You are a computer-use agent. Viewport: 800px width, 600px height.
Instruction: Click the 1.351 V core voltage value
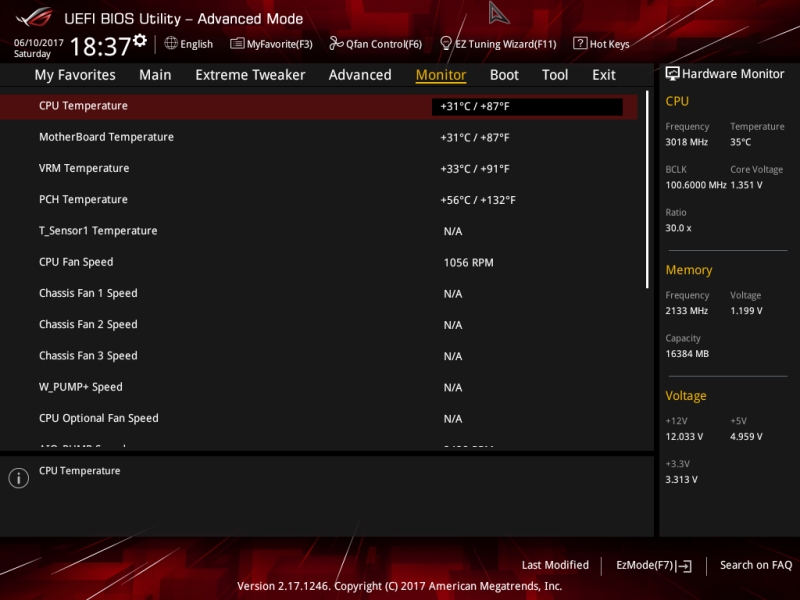point(746,185)
